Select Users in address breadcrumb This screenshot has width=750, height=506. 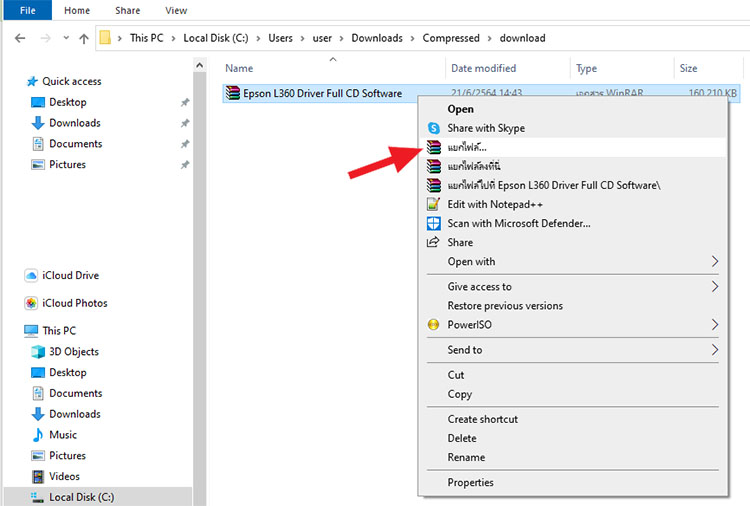click(x=280, y=38)
